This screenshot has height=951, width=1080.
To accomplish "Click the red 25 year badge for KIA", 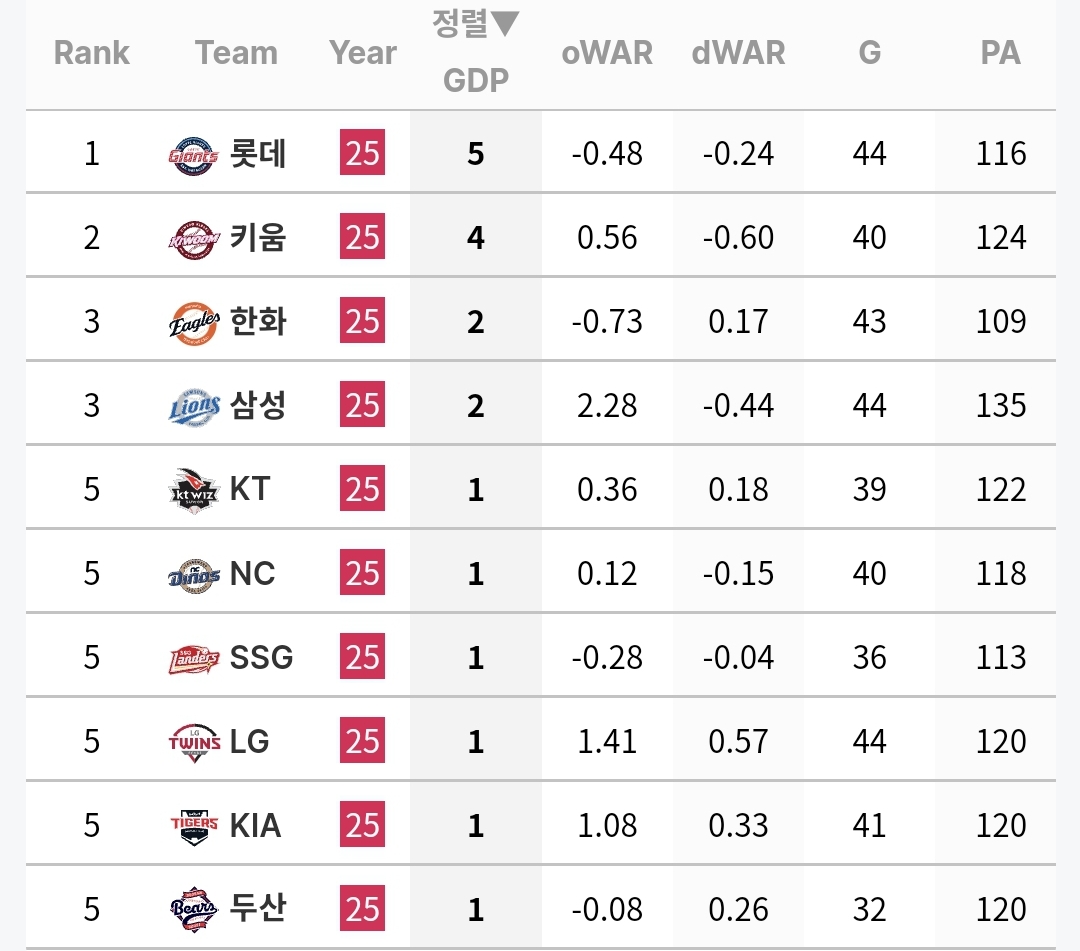I will point(362,826).
